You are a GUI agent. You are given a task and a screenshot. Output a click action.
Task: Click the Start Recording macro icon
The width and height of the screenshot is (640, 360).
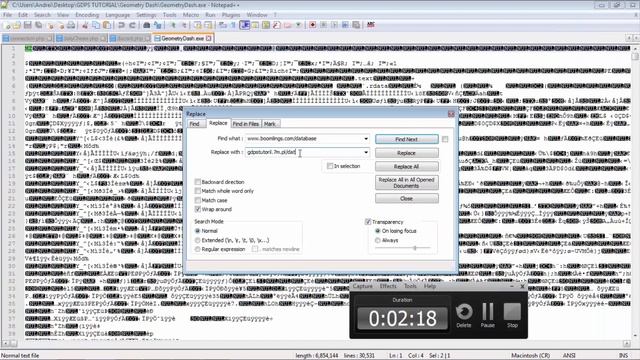point(313,25)
